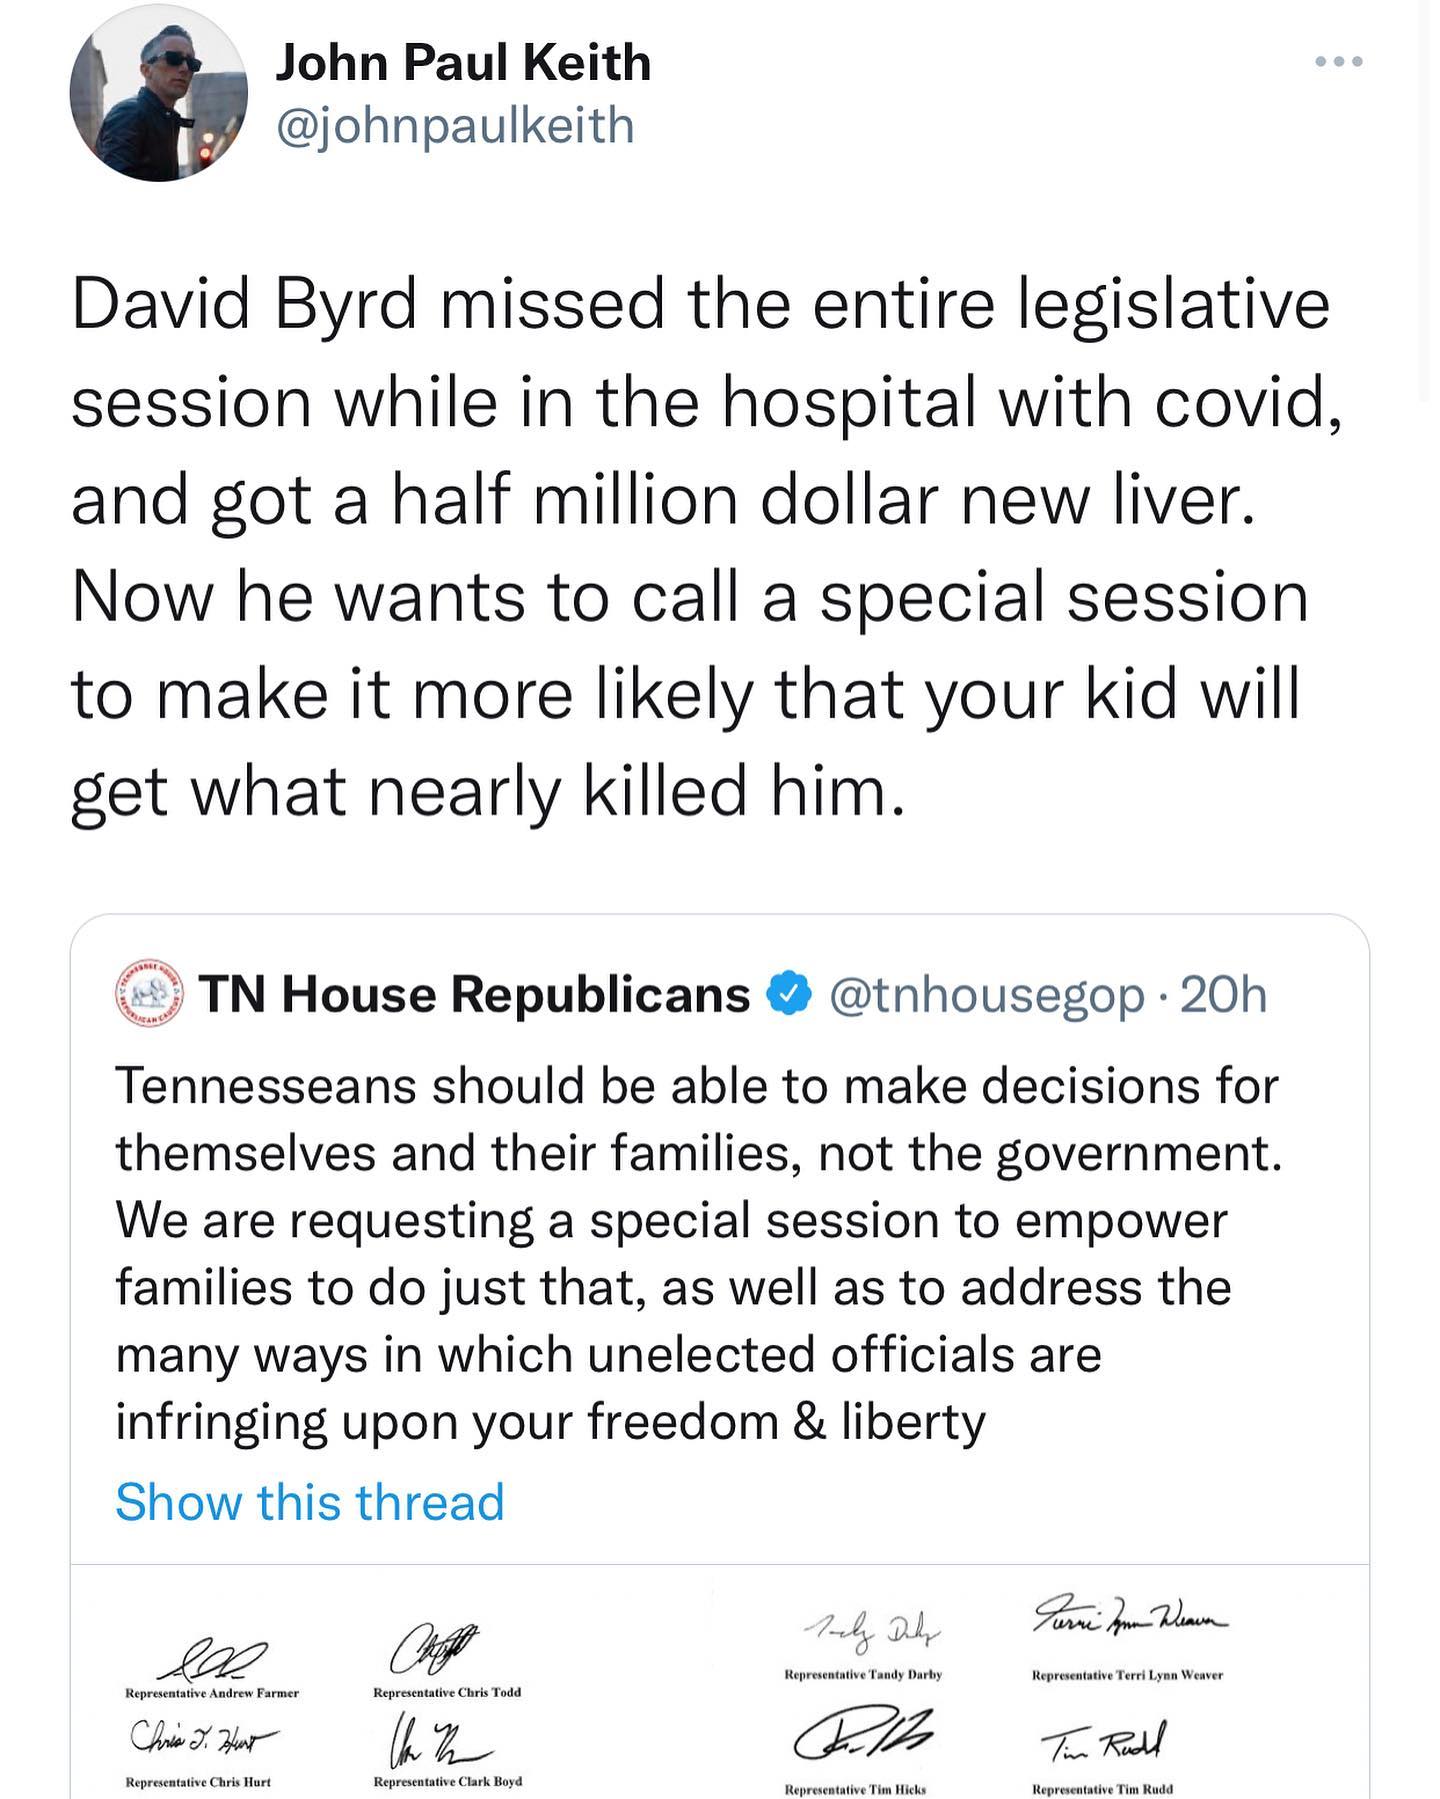Click the TN House Republicans avatar logo
The image size is (1440, 1799).
(152, 995)
